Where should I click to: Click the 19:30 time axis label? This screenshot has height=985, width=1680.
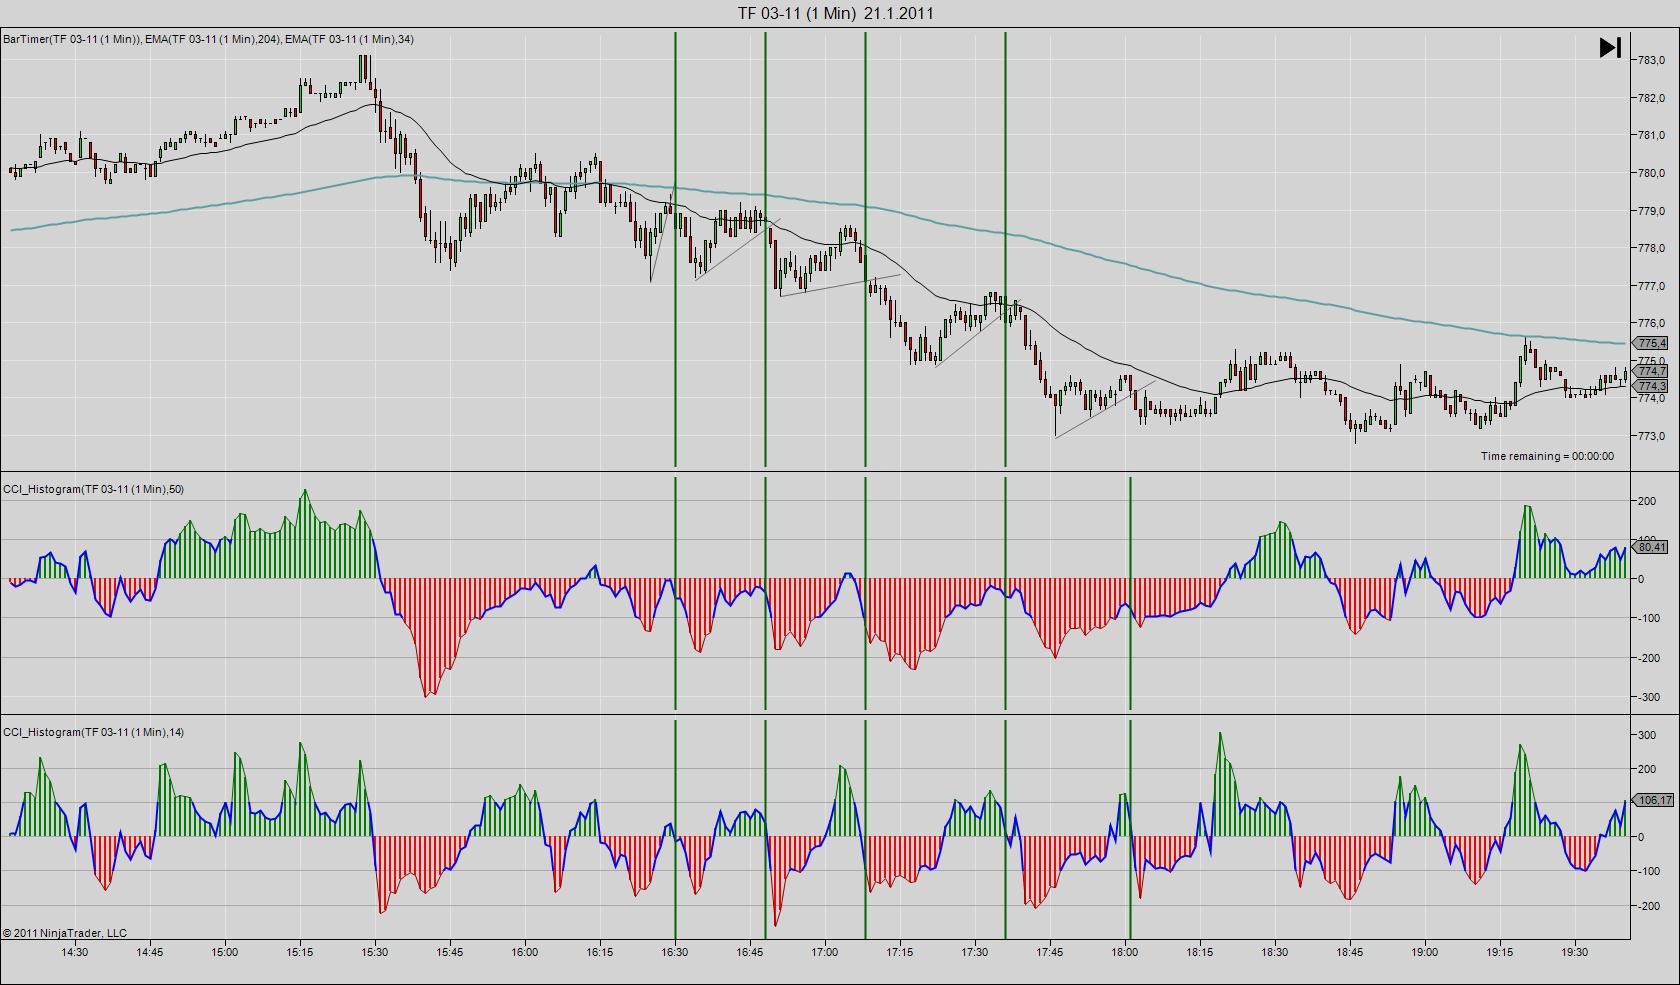(x=1575, y=952)
